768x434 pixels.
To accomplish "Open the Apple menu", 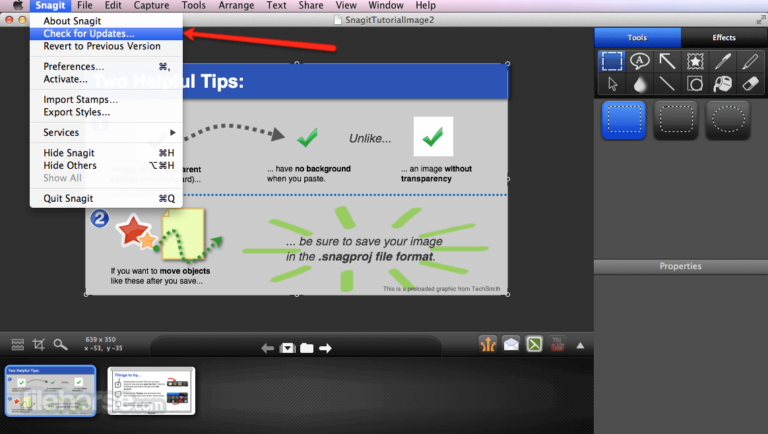I will click(18, 5).
